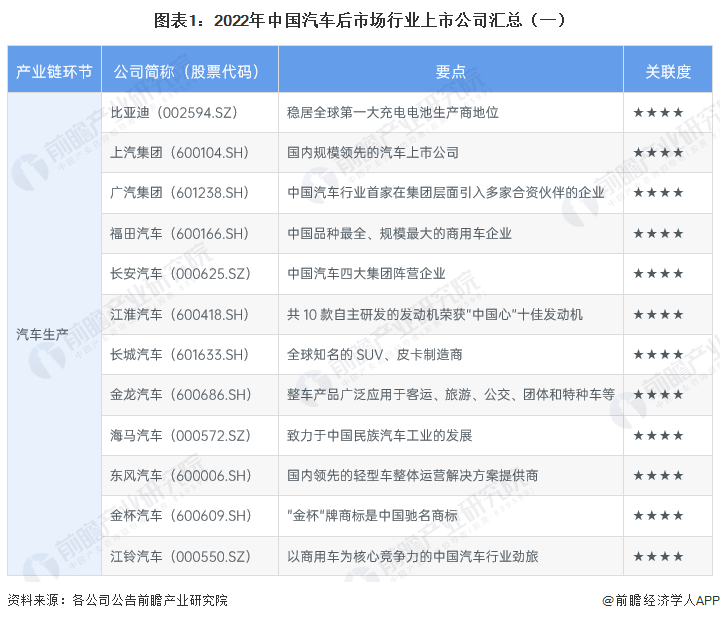This screenshot has height=621, width=720.
Task: Select the 共10款自主研发的发动机 description
Action: (435, 315)
